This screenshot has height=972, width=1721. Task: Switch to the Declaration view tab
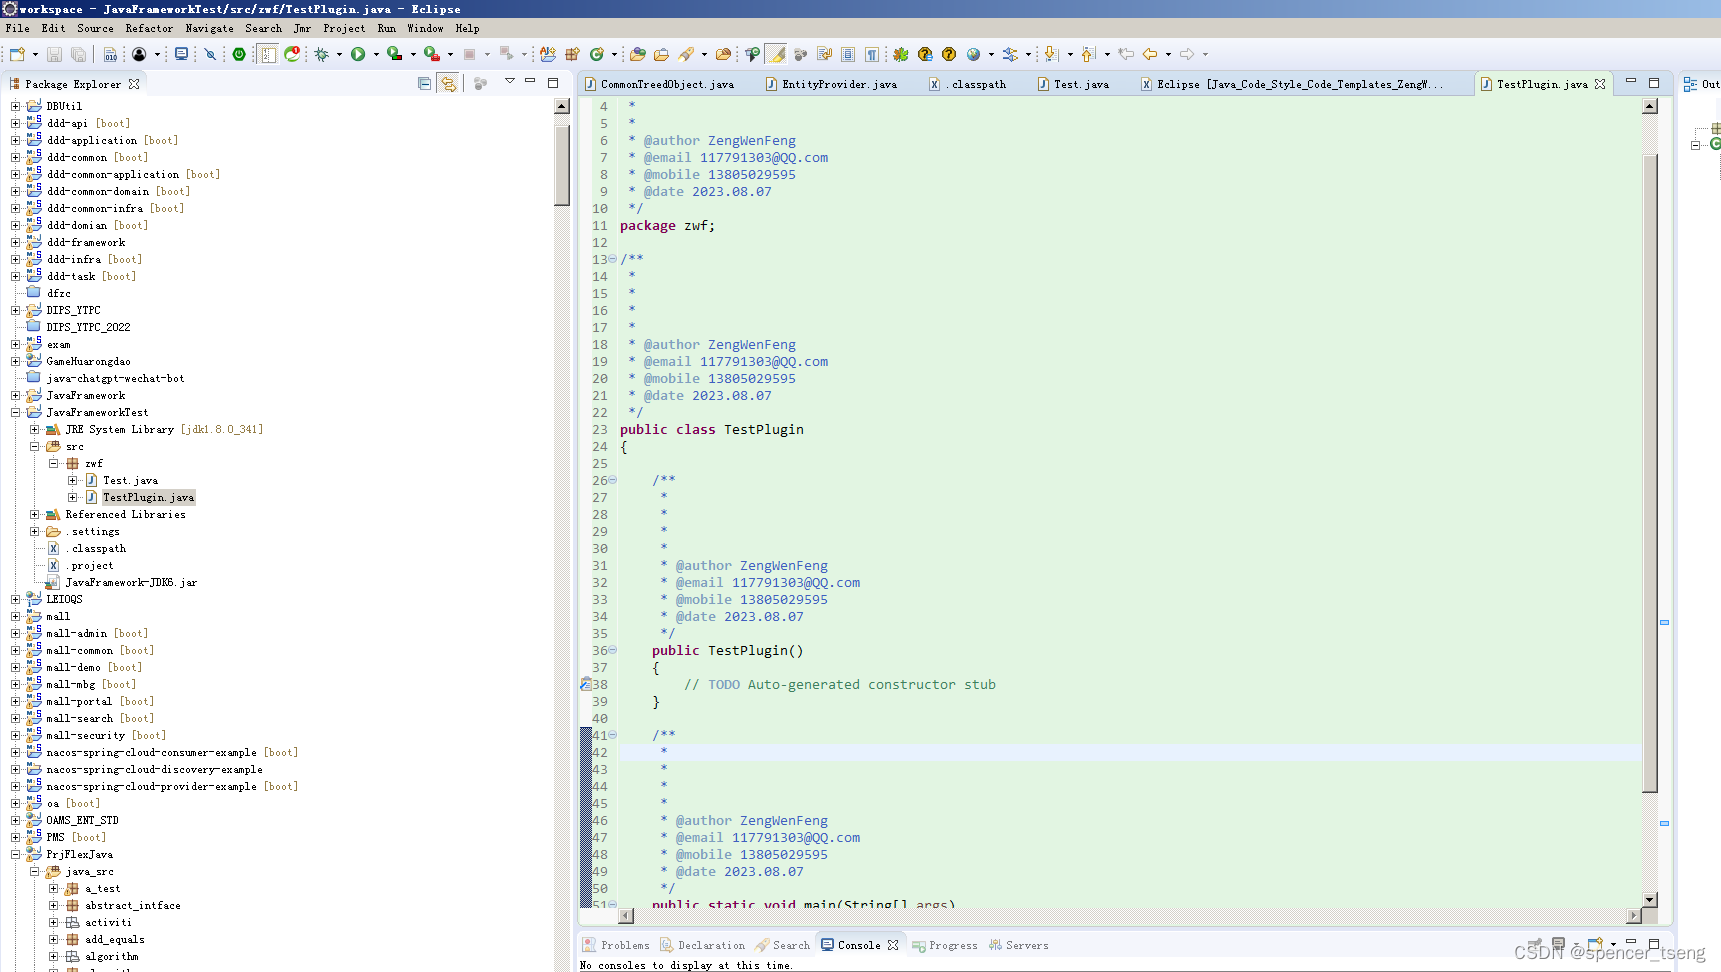click(702, 945)
